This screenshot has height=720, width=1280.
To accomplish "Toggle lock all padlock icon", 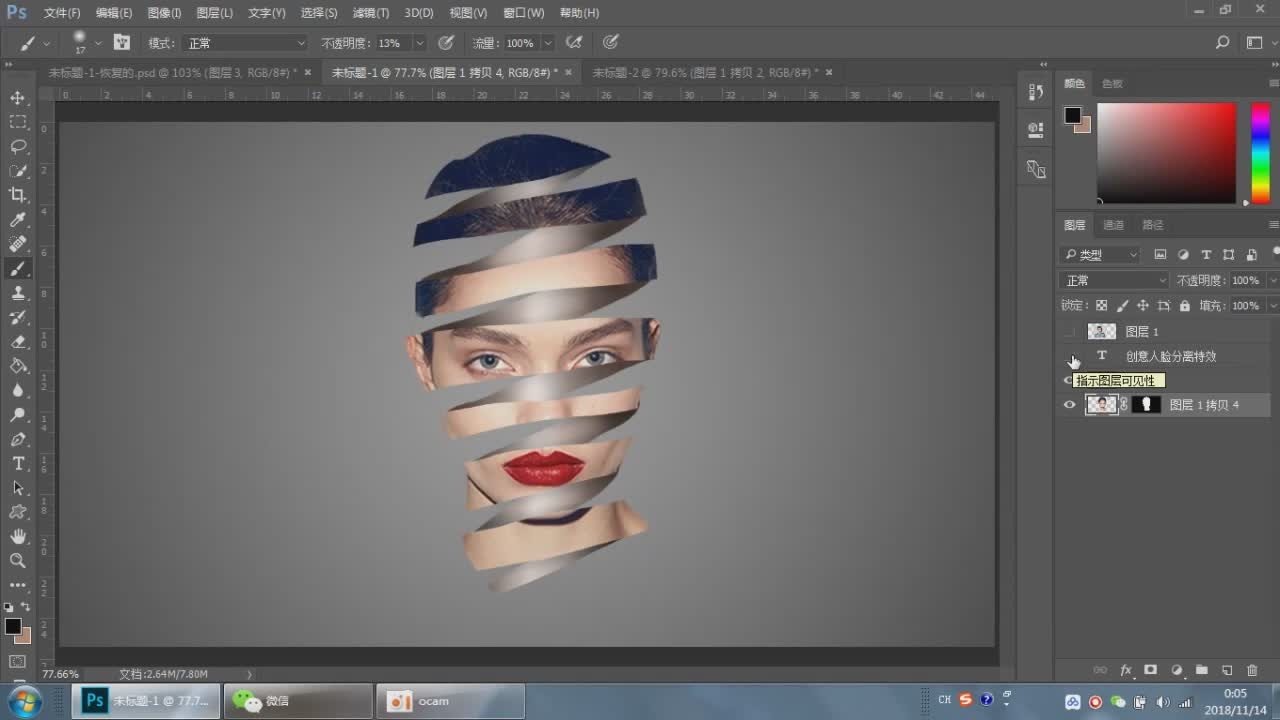I will pyautogui.click(x=1185, y=306).
